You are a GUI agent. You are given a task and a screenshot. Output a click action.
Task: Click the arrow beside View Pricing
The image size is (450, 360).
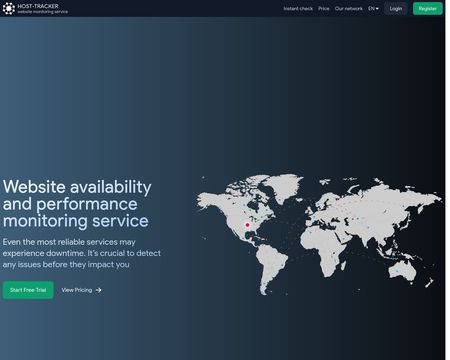(98, 290)
